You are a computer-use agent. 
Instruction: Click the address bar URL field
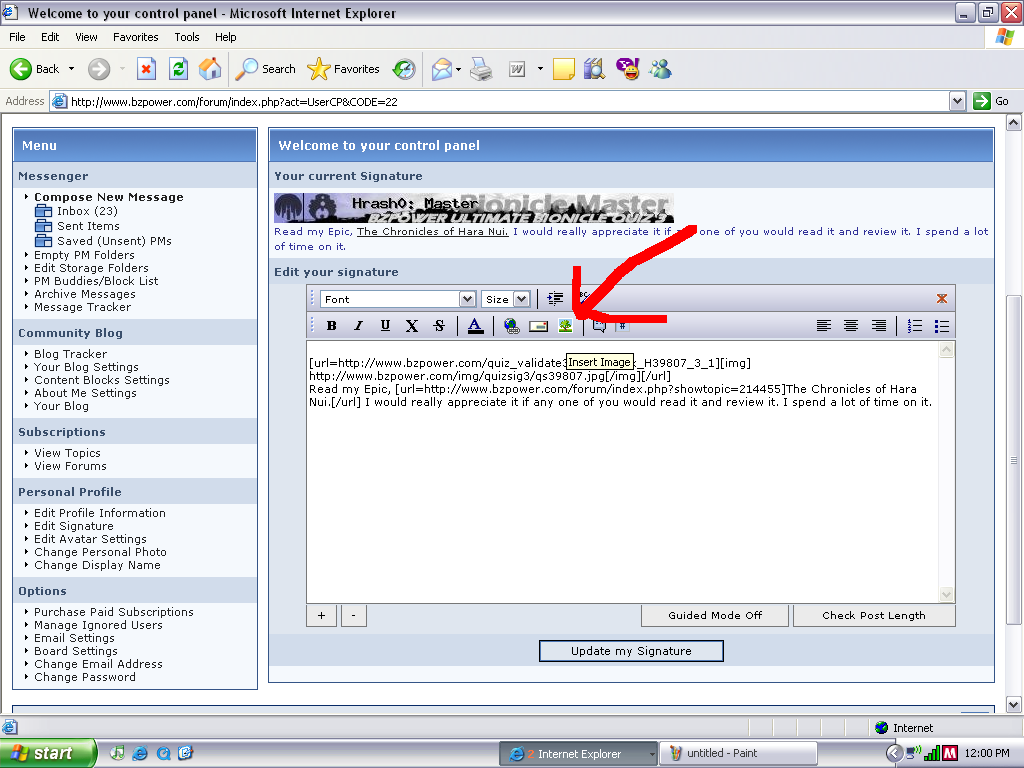[x=500, y=101]
